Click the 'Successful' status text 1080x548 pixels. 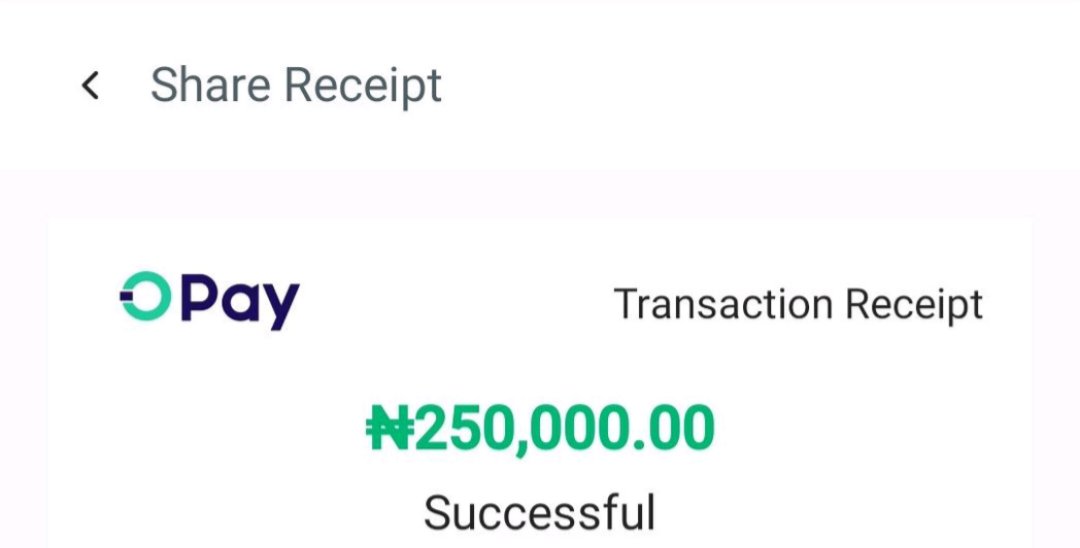[x=539, y=513]
